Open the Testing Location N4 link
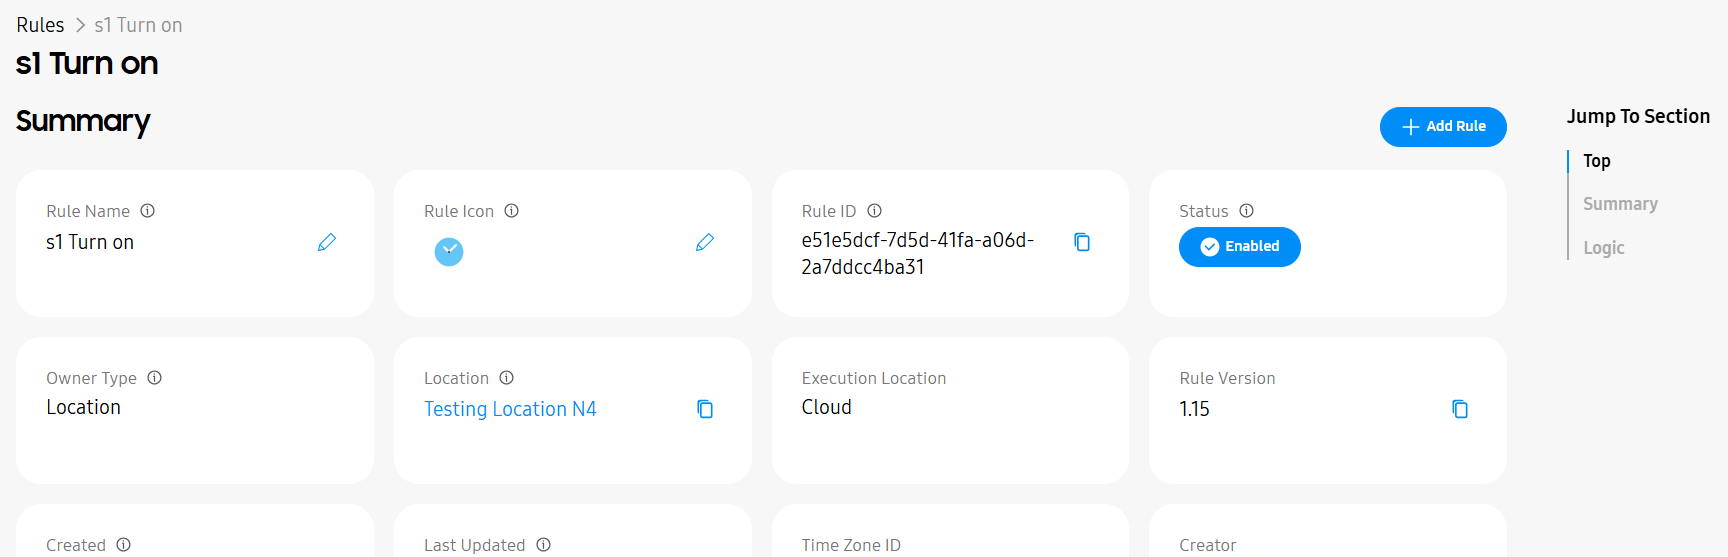Viewport: 1728px width, 557px height. [x=510, y=409]
